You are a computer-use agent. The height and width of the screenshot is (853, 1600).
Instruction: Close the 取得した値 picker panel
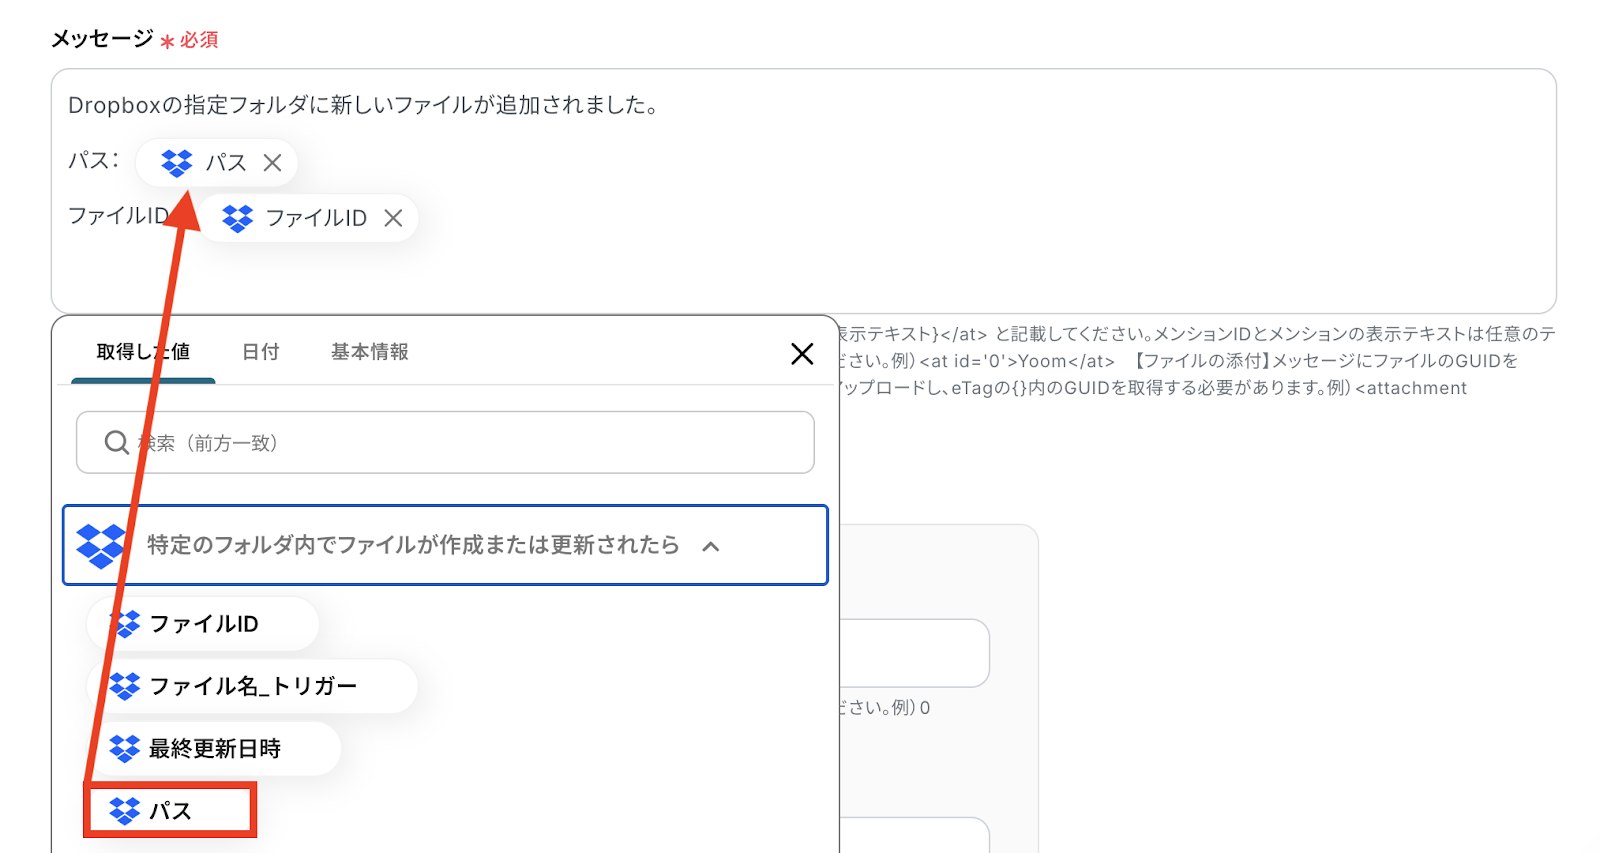801,353
